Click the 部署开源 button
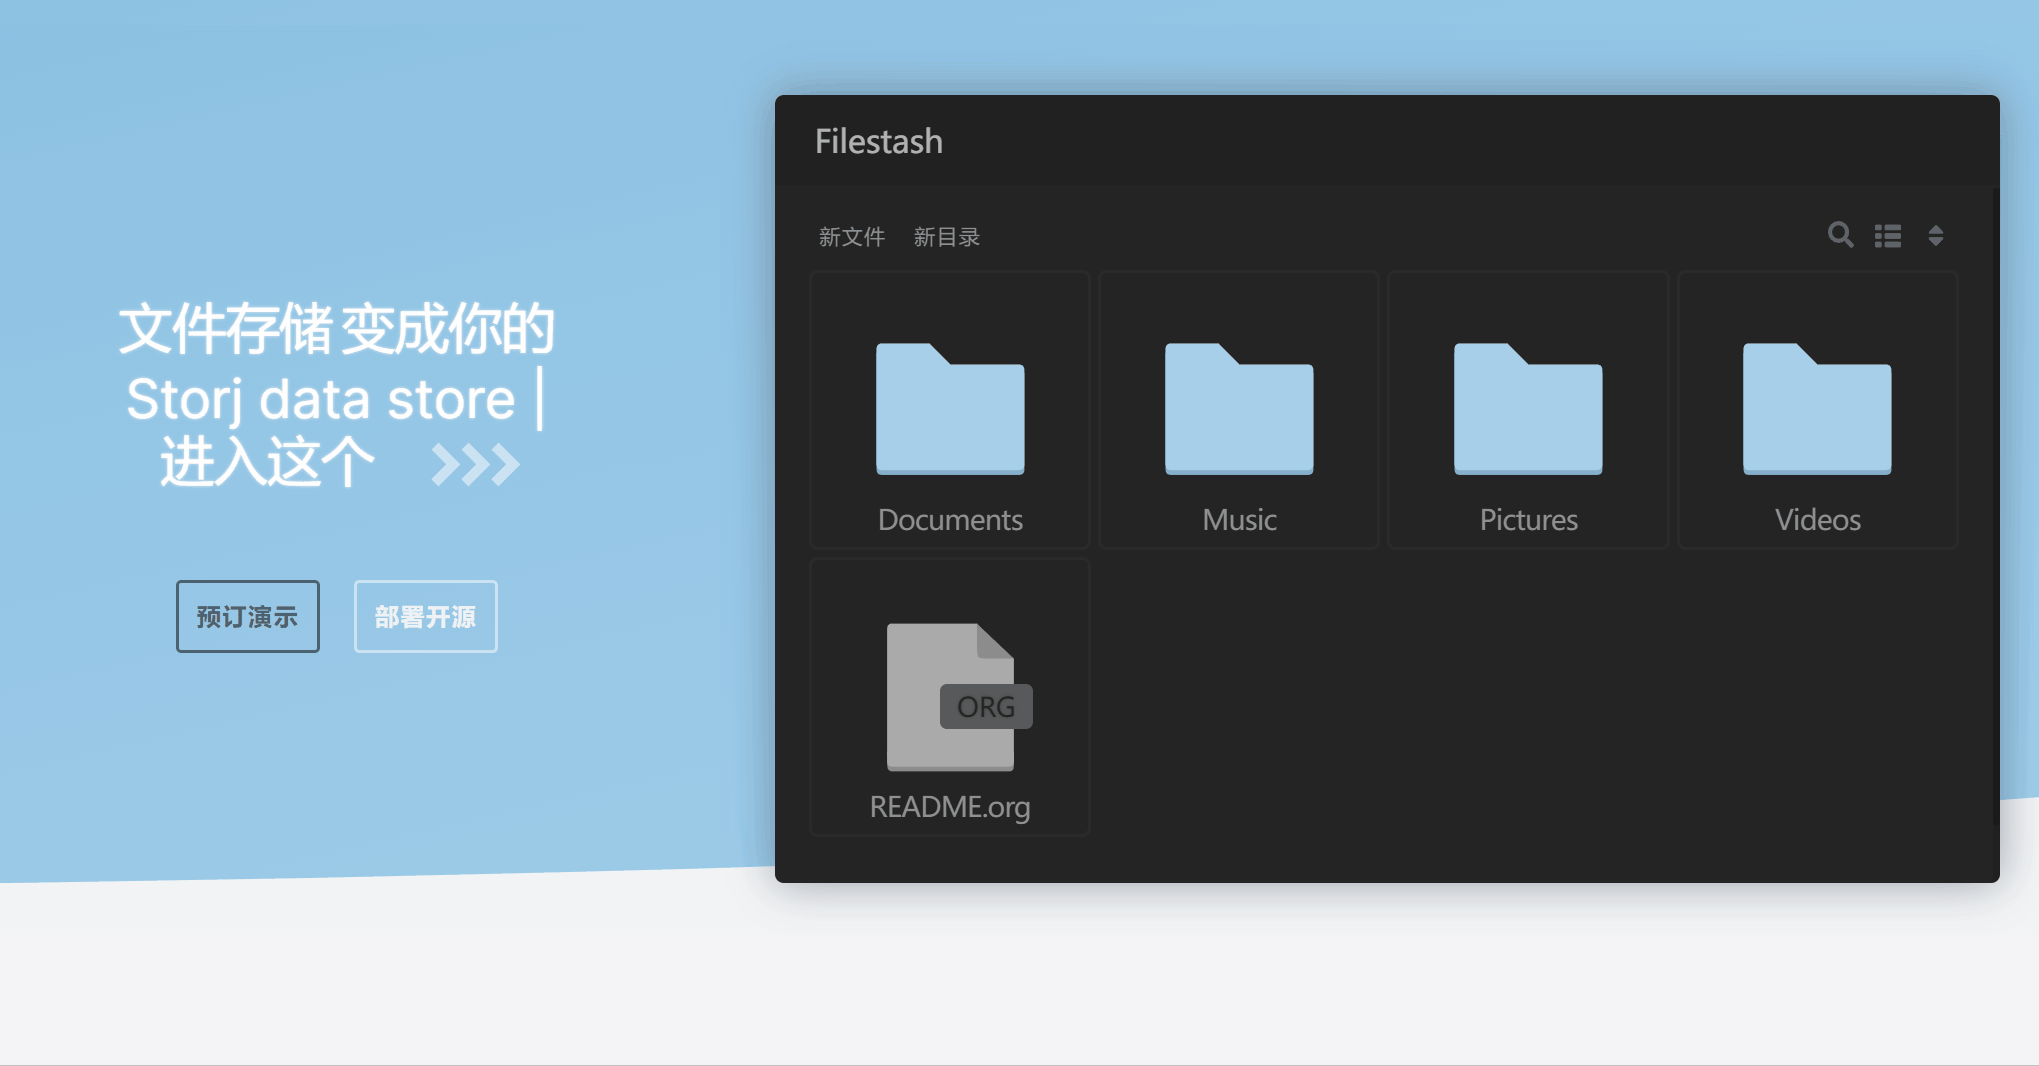 coord(426,617)
